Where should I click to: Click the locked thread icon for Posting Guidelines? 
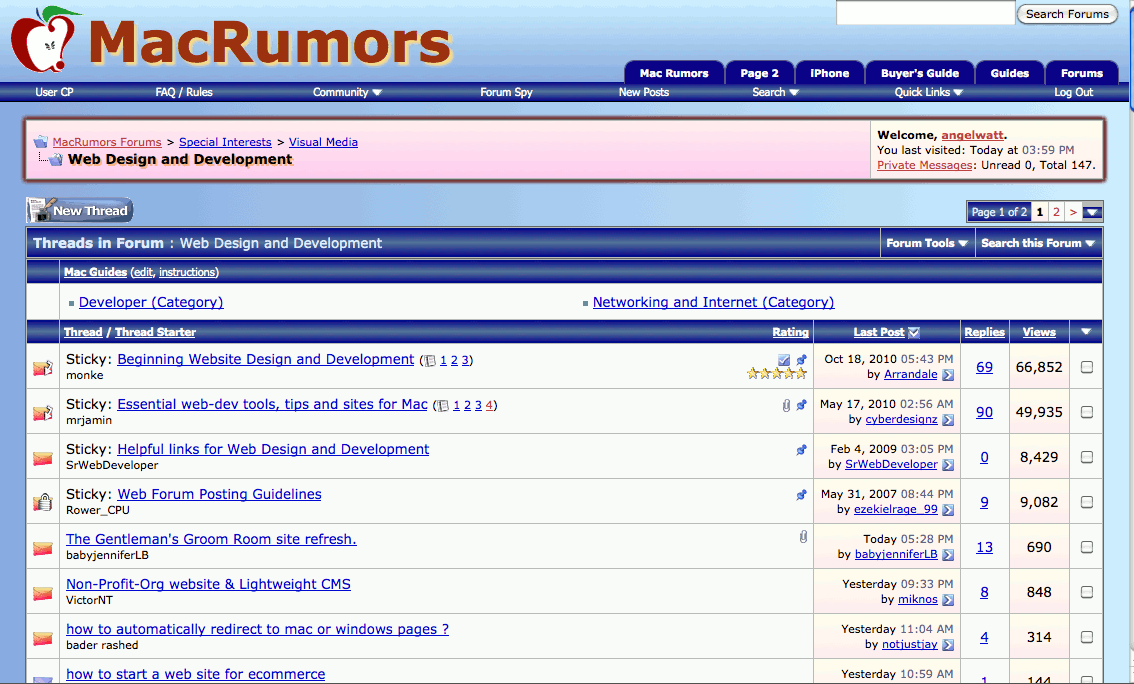coord(43,502)
